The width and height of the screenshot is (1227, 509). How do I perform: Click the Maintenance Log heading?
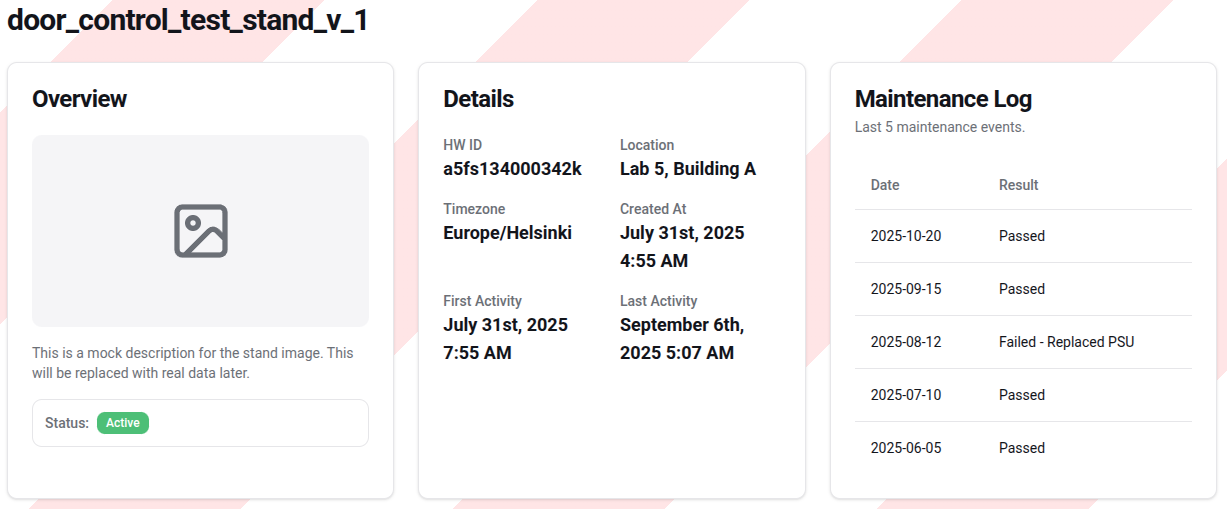tap(943, 99)
